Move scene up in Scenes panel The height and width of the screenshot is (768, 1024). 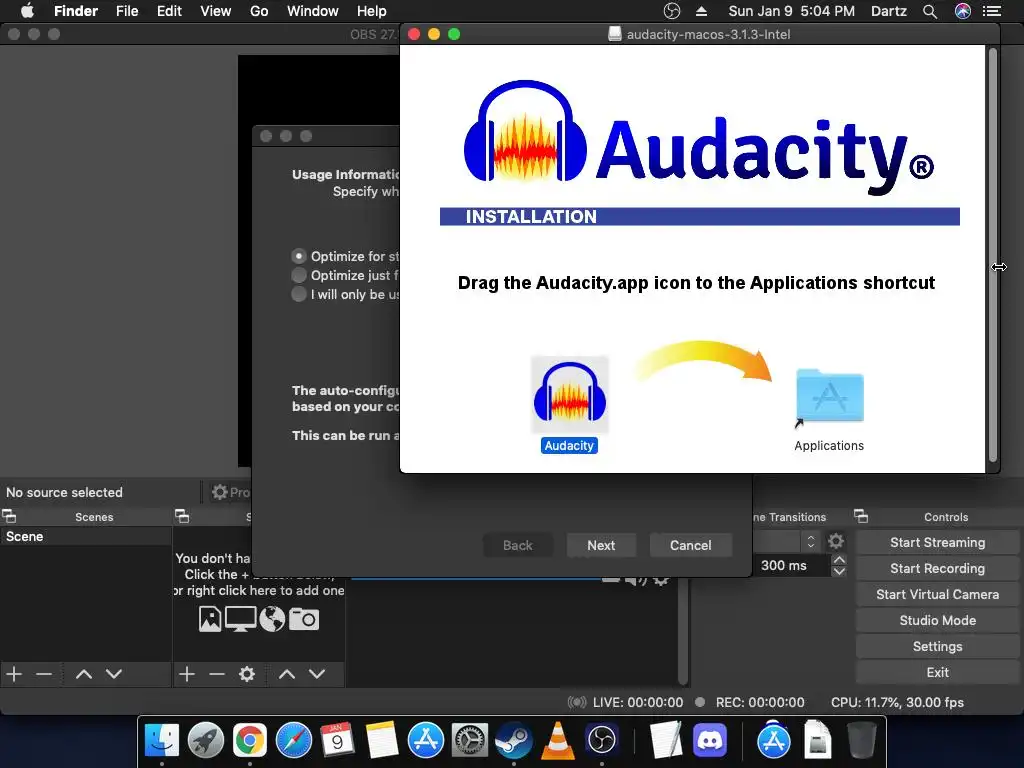click(x=84, y=674)
